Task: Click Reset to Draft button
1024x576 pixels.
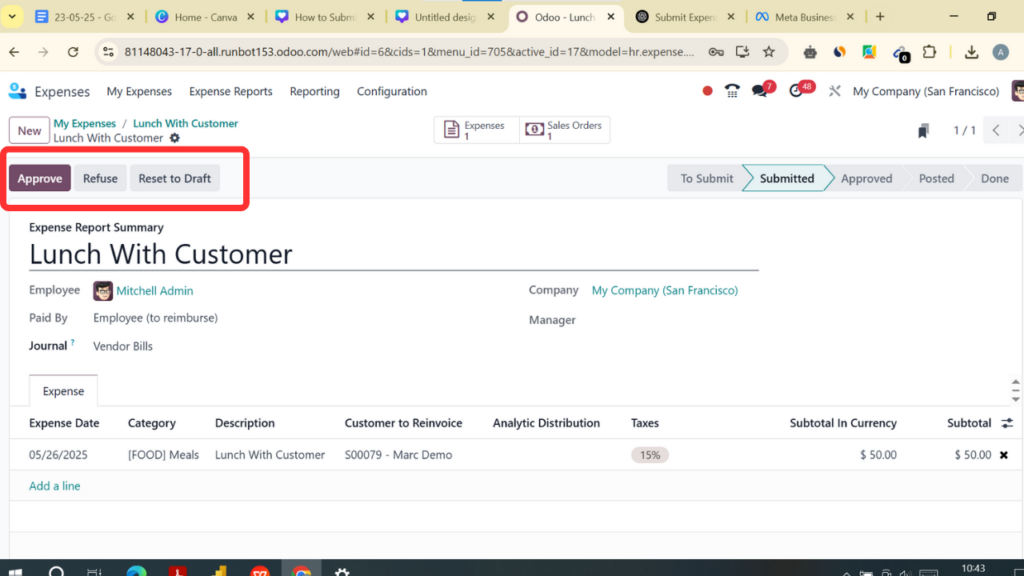Action: (174, 178)
